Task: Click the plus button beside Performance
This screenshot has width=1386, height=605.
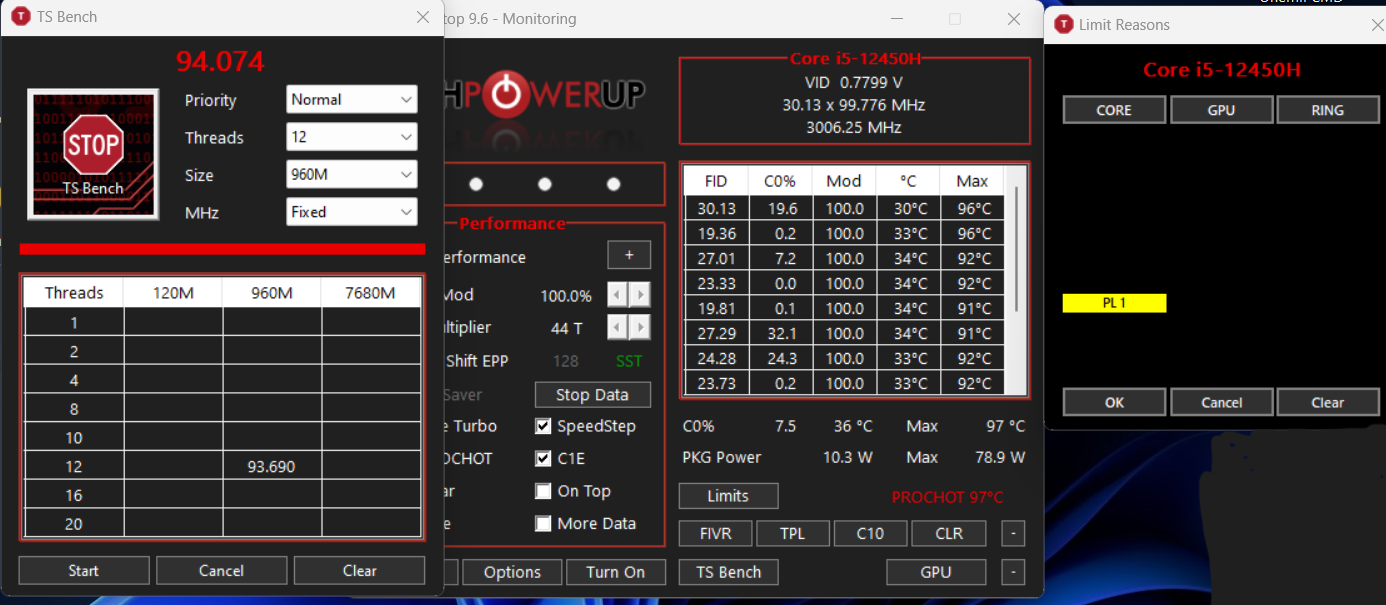Action: pos(629,255)
